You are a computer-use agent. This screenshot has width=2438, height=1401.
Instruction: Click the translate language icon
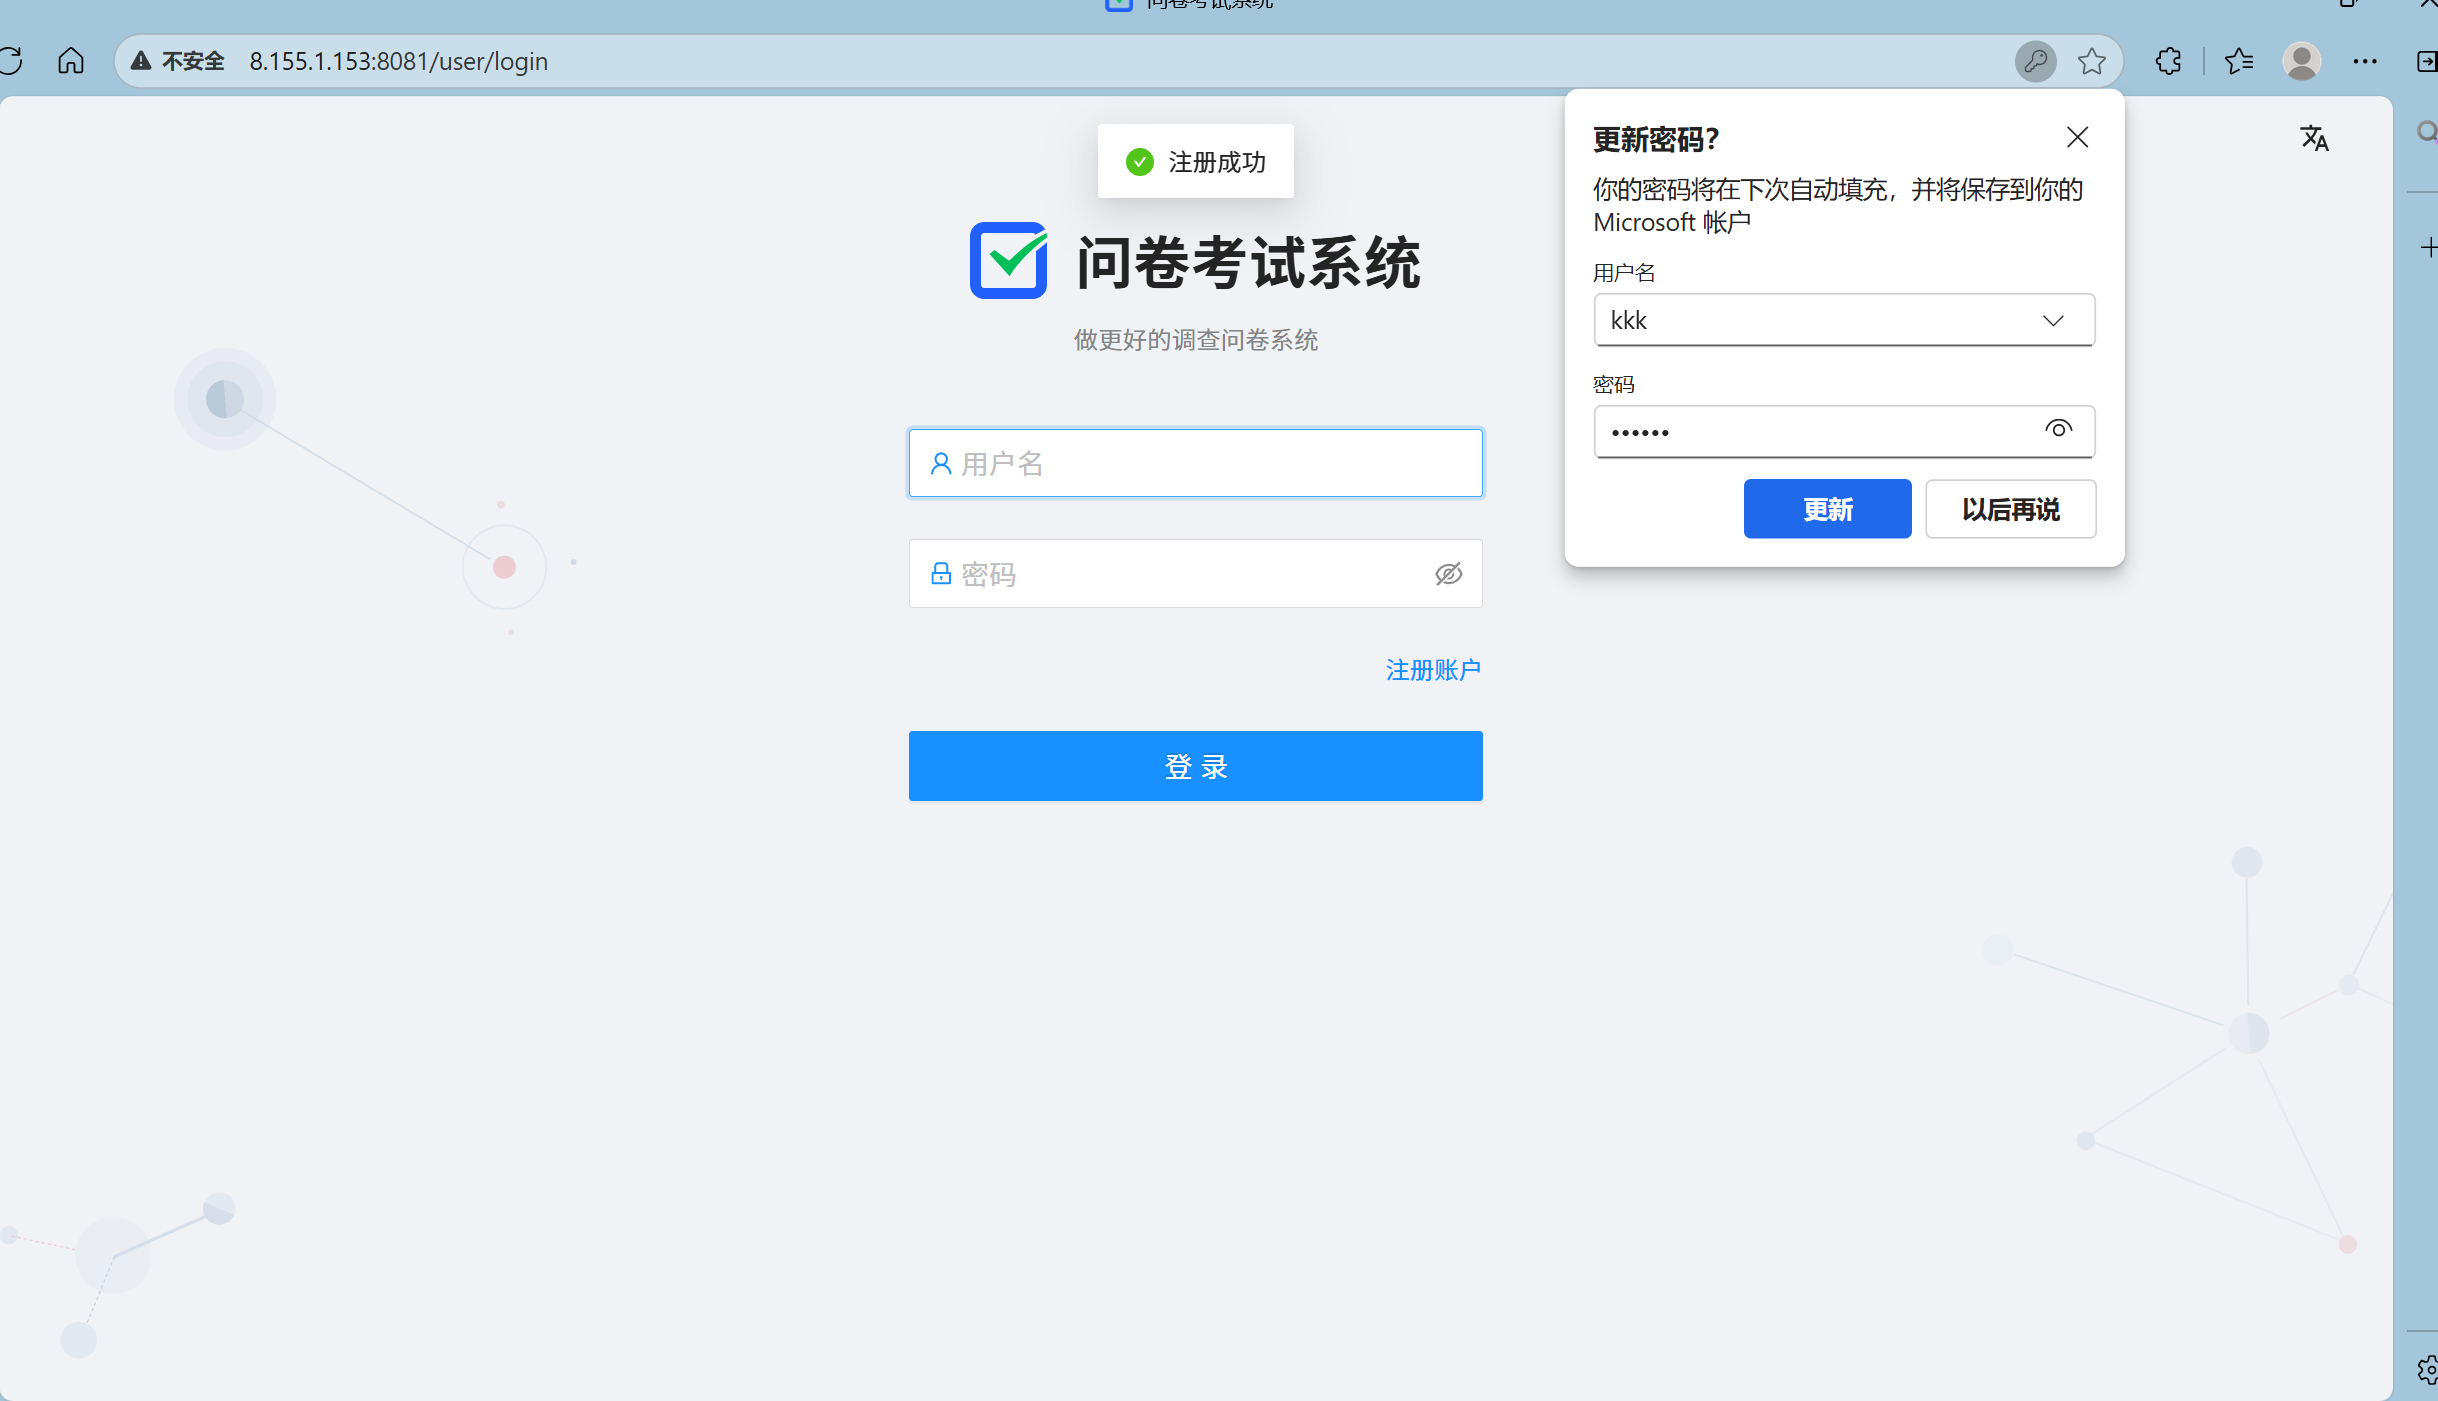tap(2314, 138)
